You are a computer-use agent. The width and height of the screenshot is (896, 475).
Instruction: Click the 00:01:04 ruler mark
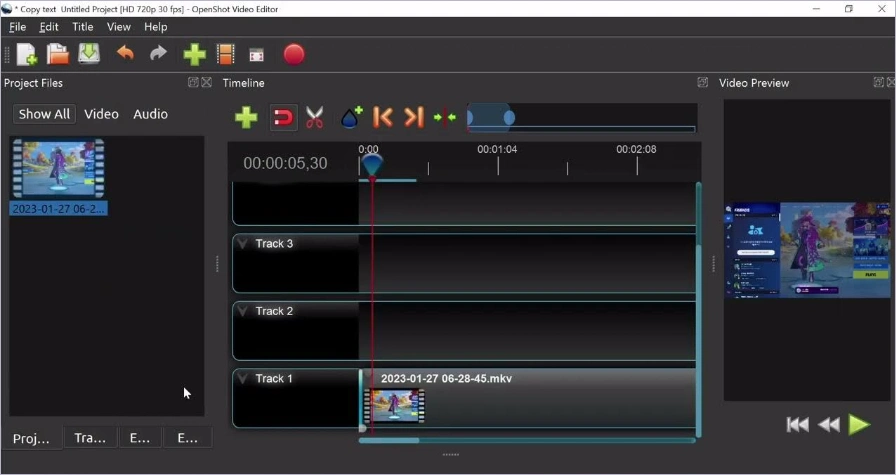[497, 149]
